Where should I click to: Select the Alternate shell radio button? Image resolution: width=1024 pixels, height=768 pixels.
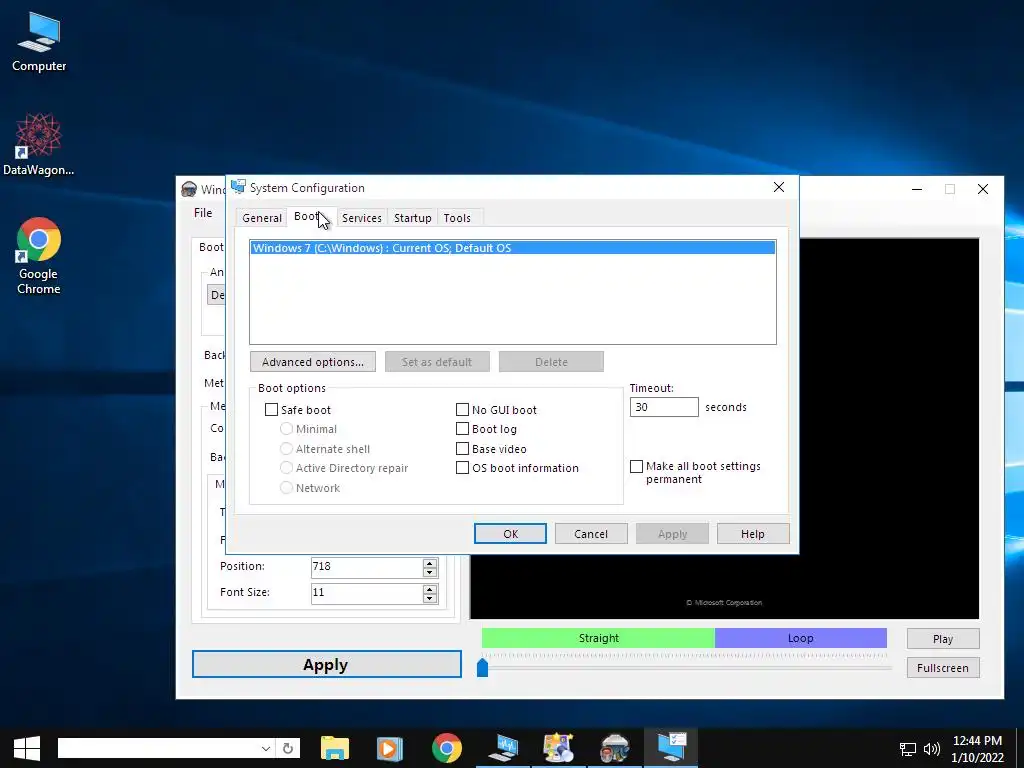[x=286, y=449]
